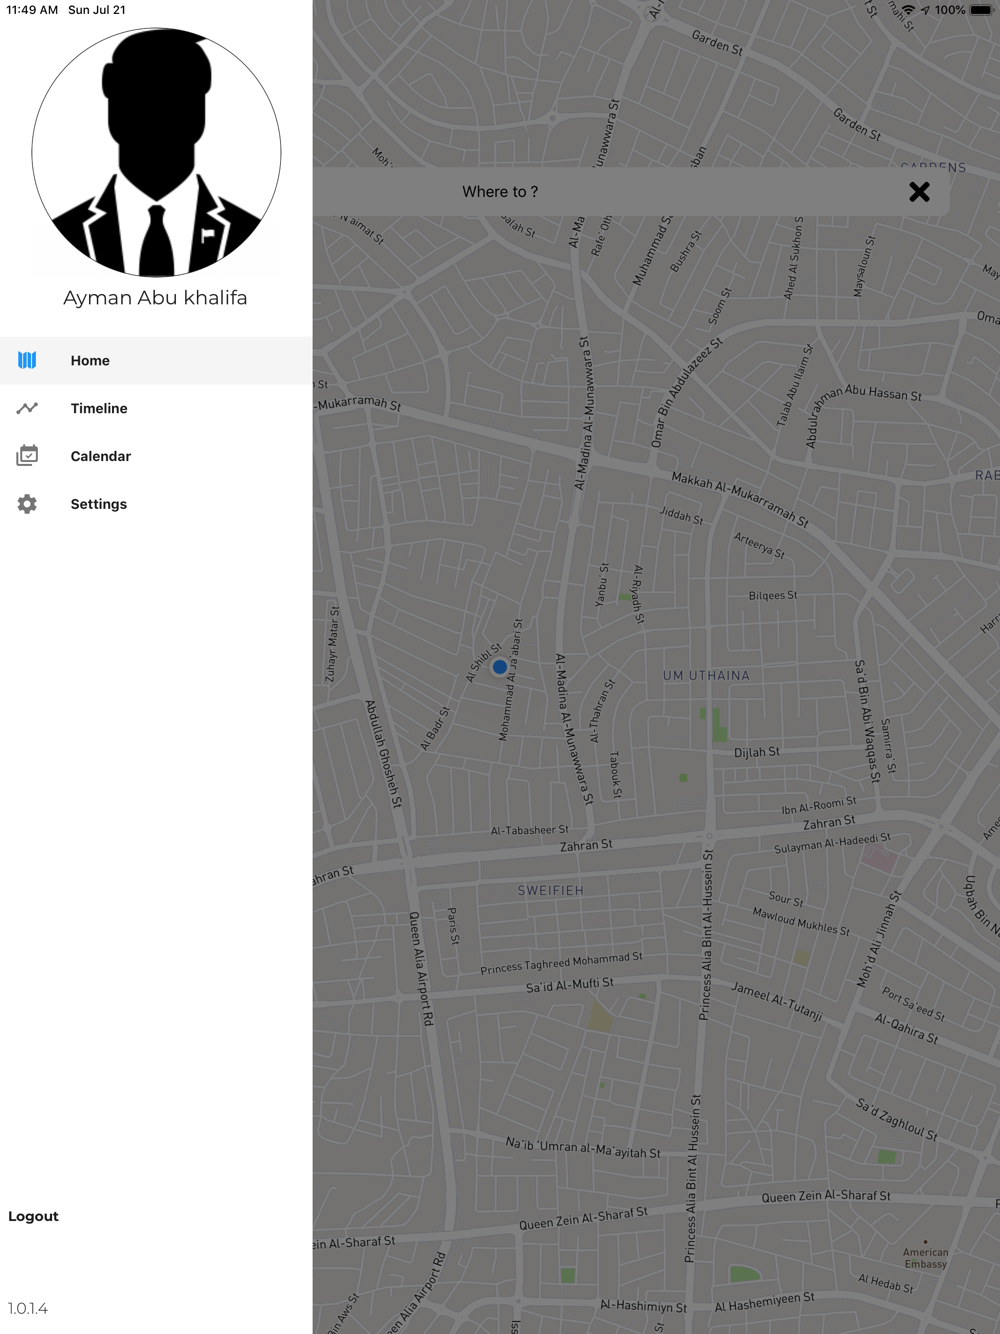Tap the Al-Qahira St label
This screenshot has height=1334, width=1000.
tap(907, 1029)
